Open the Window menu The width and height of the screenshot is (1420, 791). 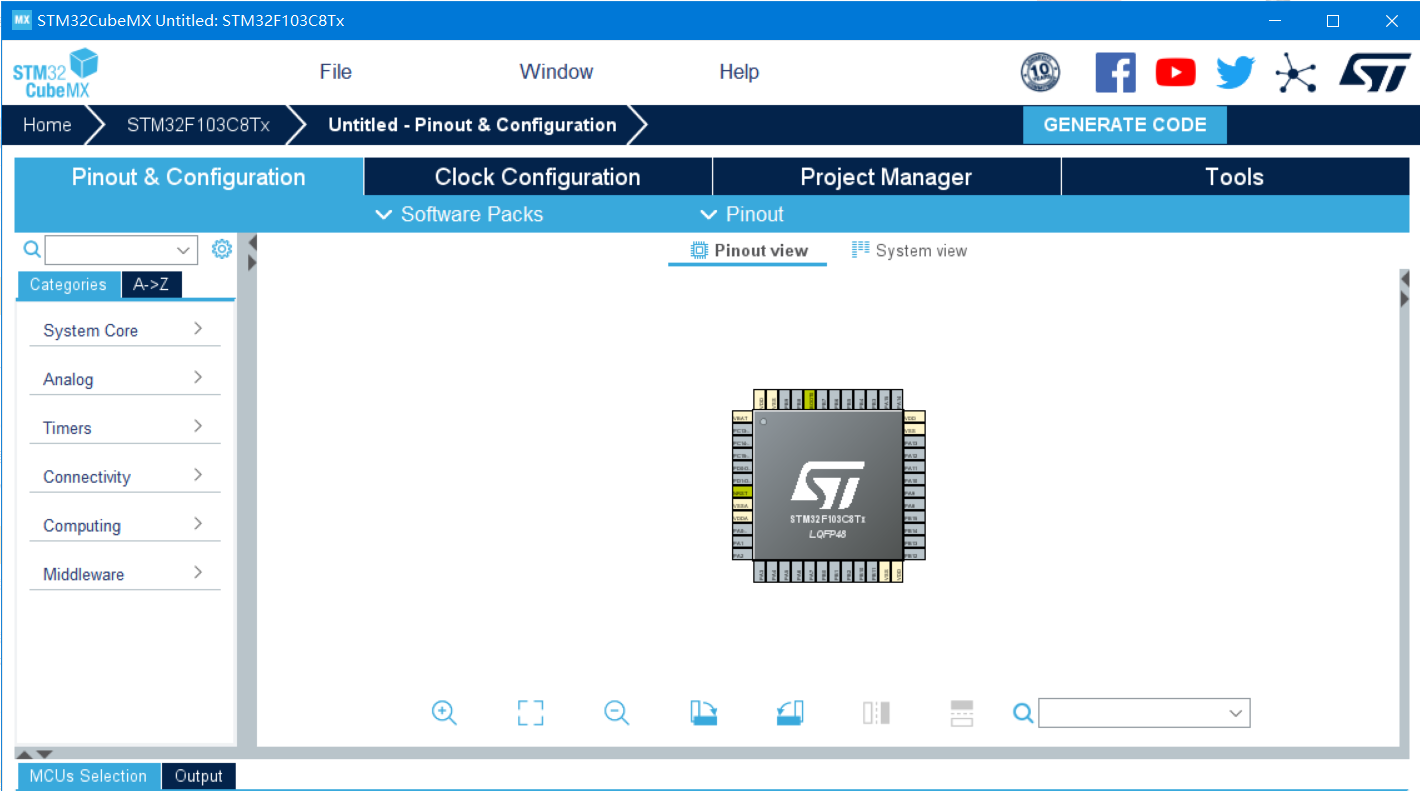(556, 71)
